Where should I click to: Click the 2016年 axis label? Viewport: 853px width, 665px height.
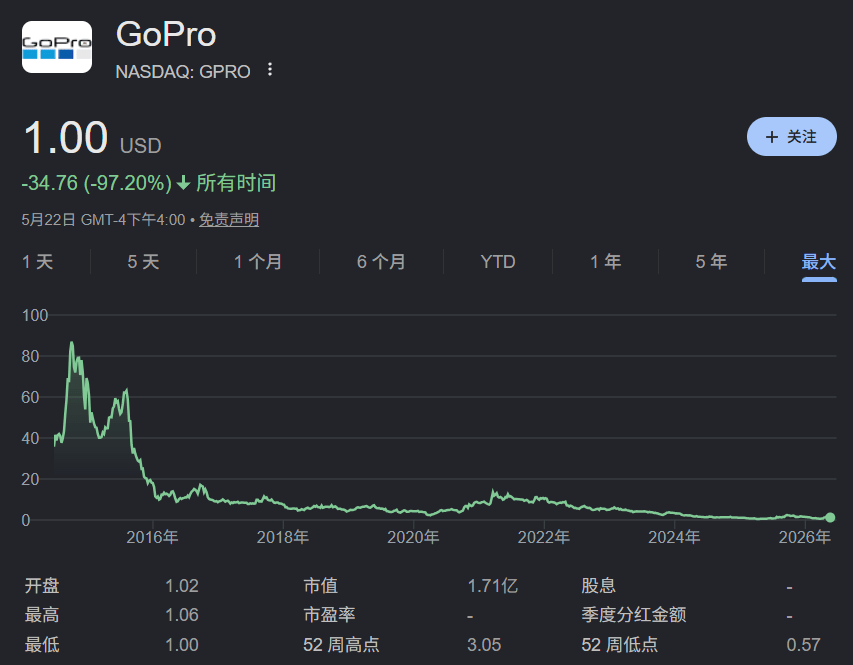(x=152, y=537)
